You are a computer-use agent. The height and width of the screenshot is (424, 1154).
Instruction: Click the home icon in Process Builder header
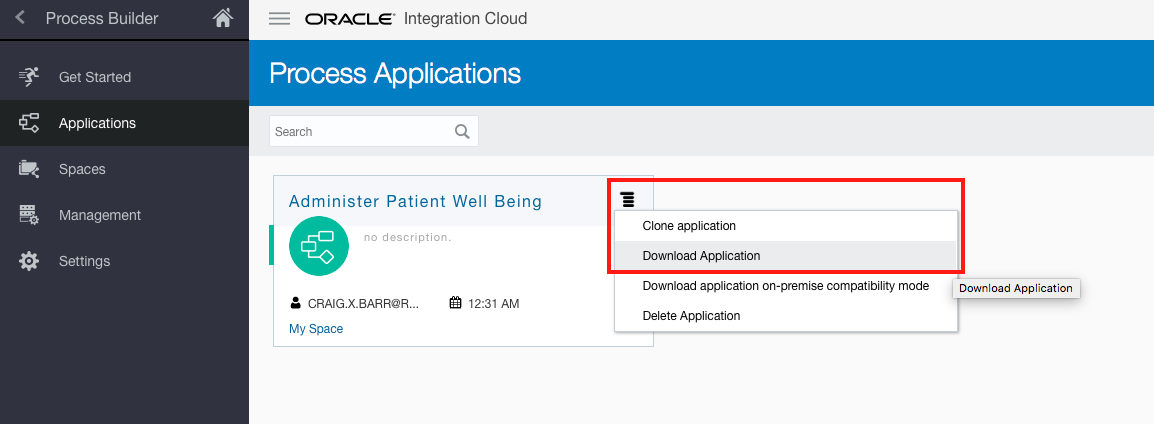click(223, 18)
